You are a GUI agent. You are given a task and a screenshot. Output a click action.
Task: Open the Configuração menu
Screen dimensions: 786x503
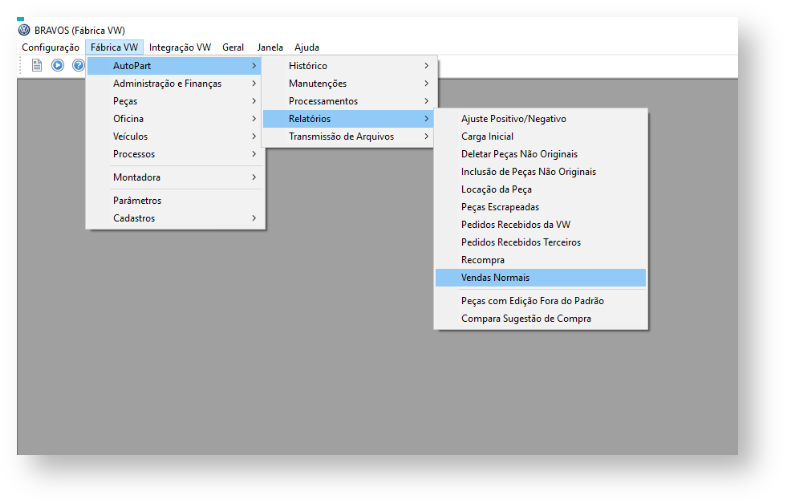click(x=50, y=47)
